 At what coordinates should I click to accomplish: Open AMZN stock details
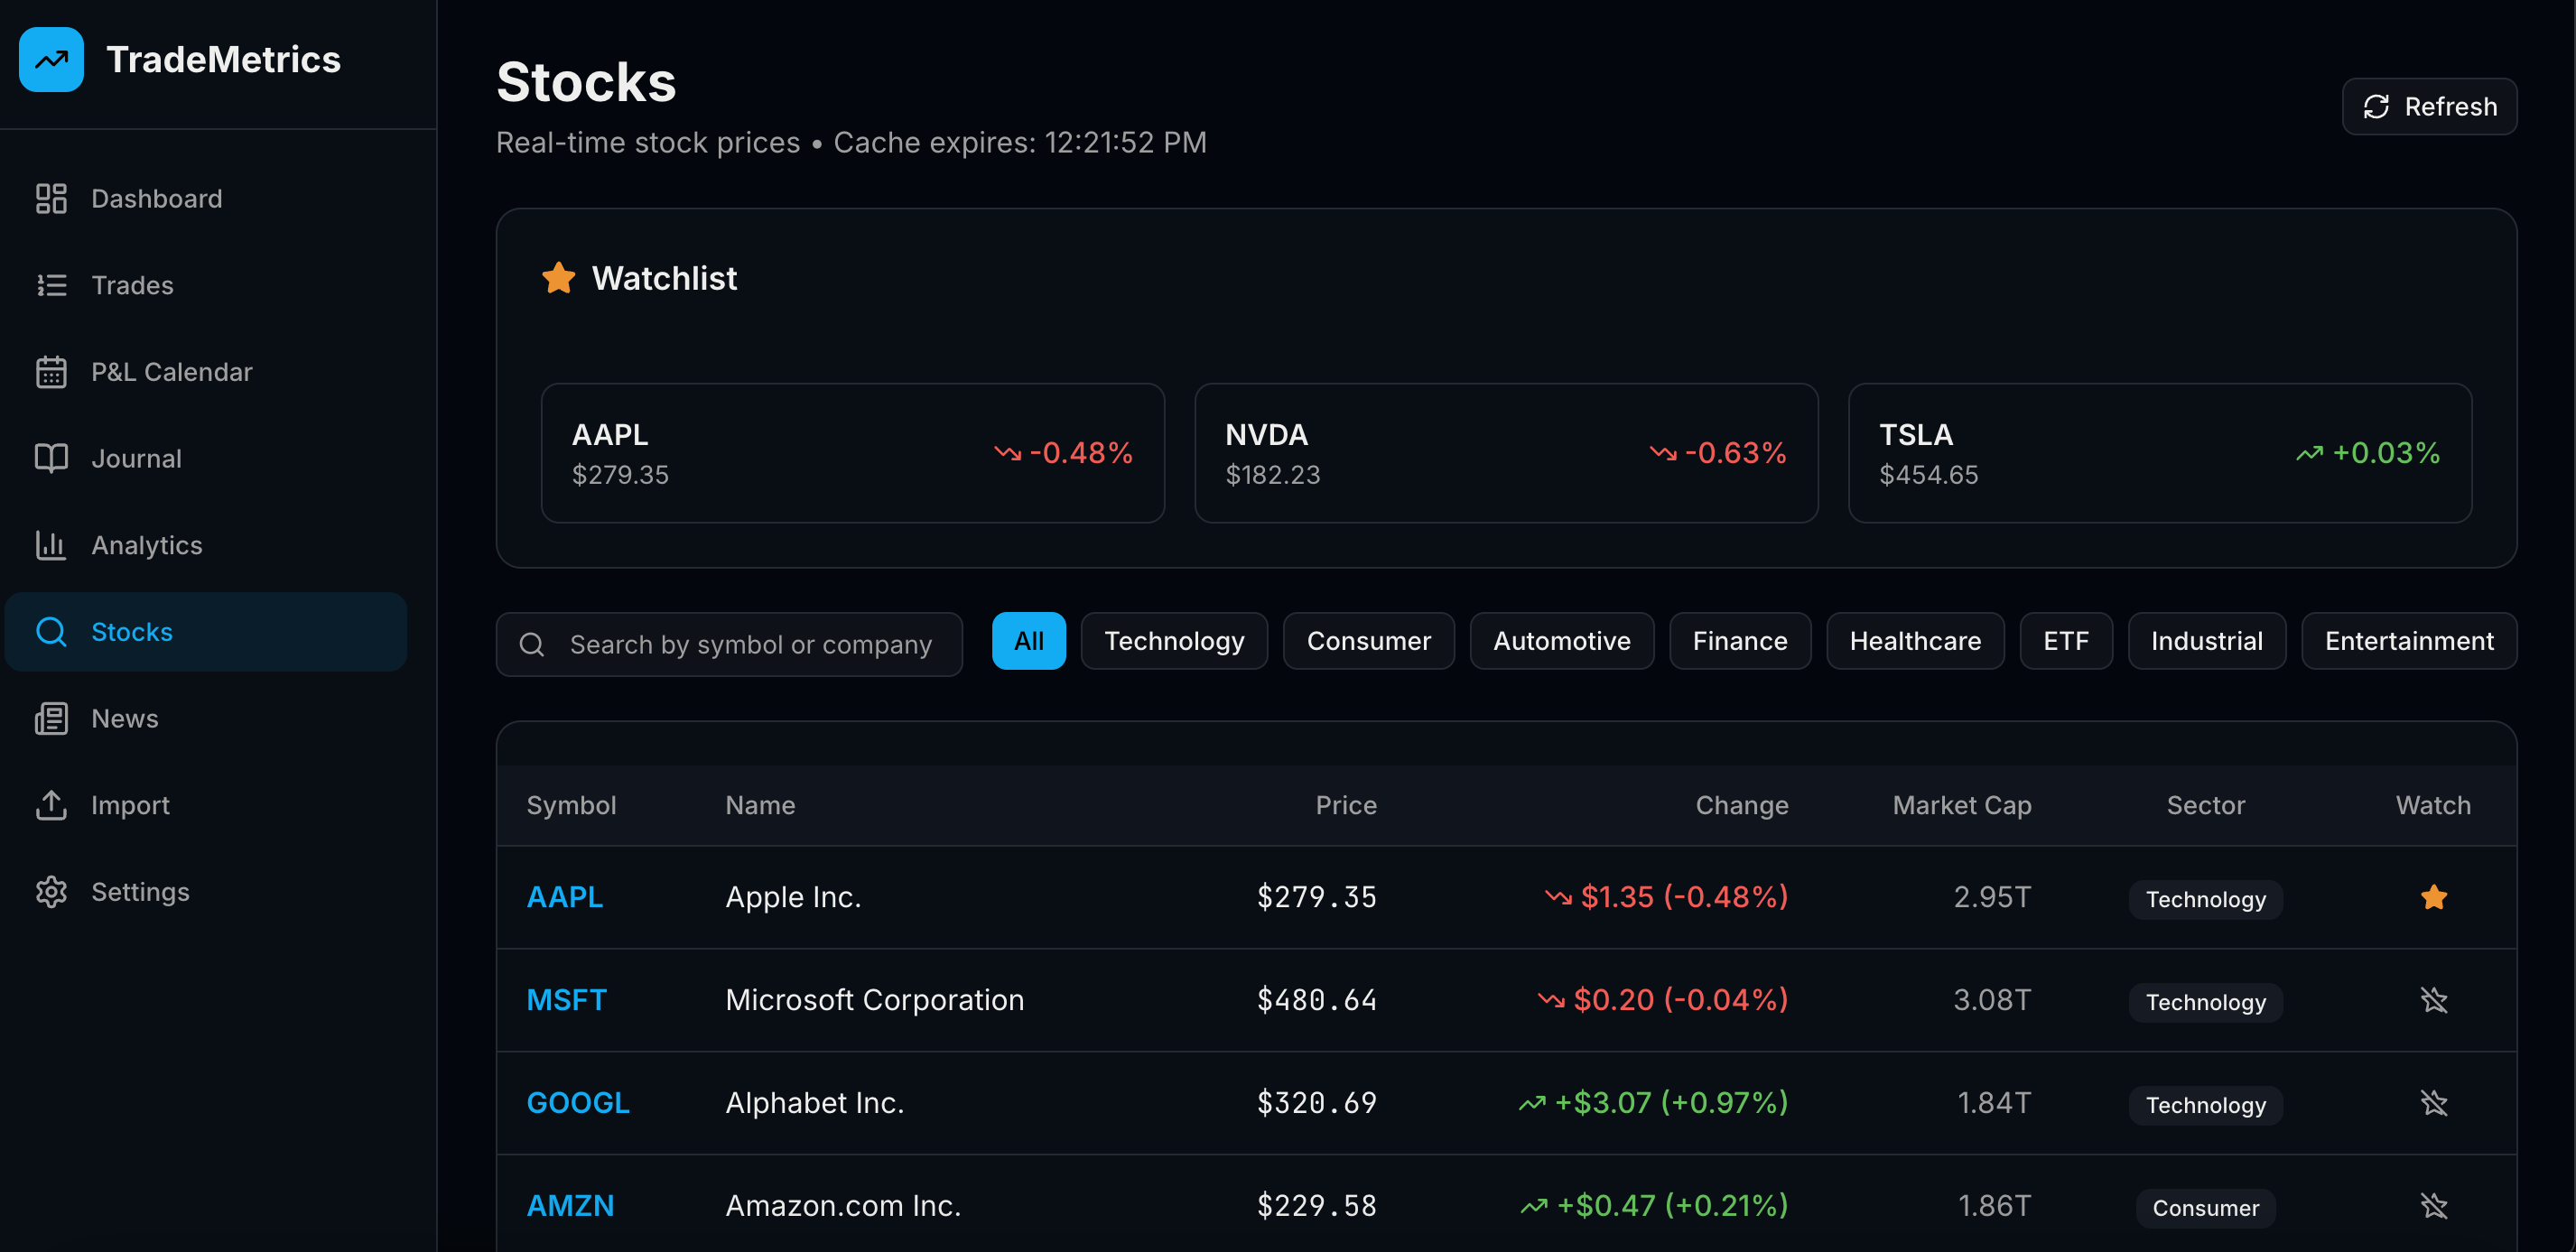click(569, 1205)
